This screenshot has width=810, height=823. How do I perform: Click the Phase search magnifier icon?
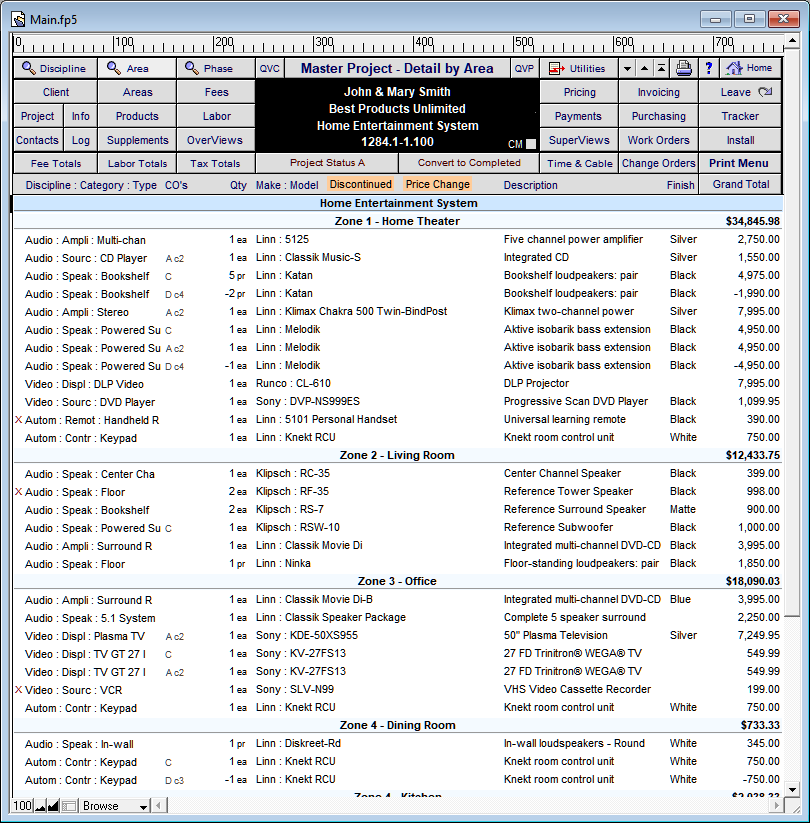[x=192, y=68]
